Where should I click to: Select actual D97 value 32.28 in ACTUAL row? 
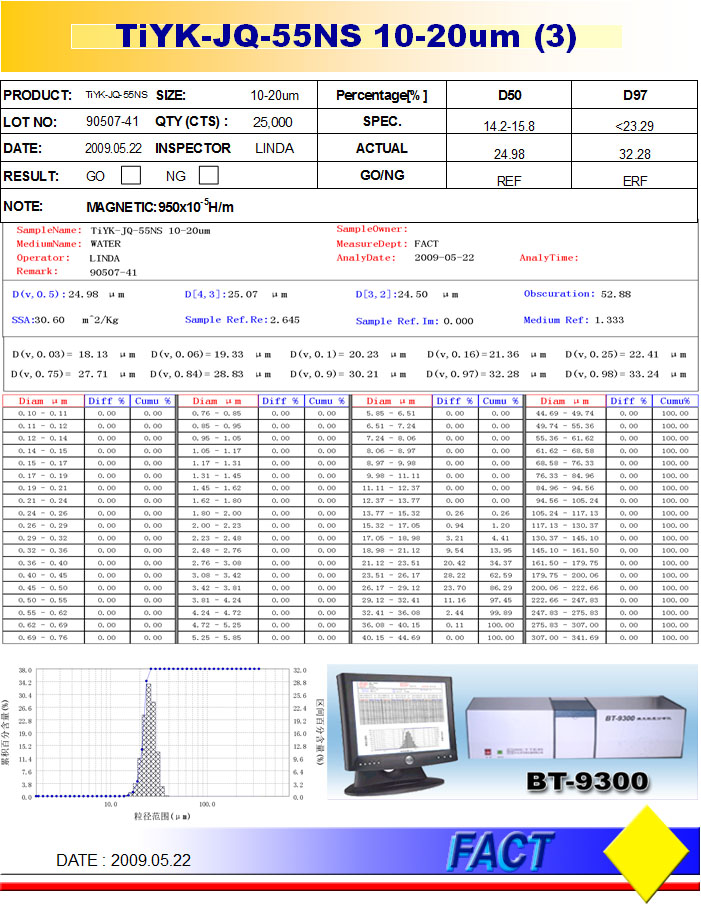point(635,155)
